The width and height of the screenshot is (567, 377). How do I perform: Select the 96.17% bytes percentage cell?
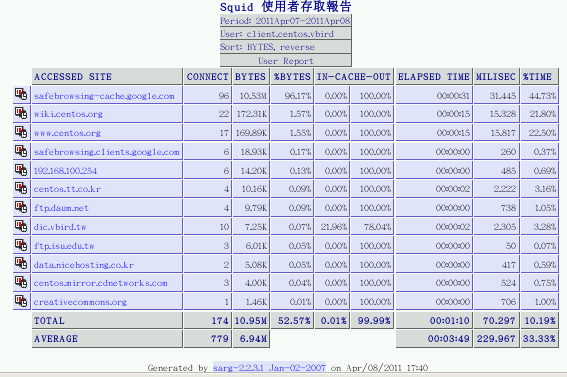292,96
